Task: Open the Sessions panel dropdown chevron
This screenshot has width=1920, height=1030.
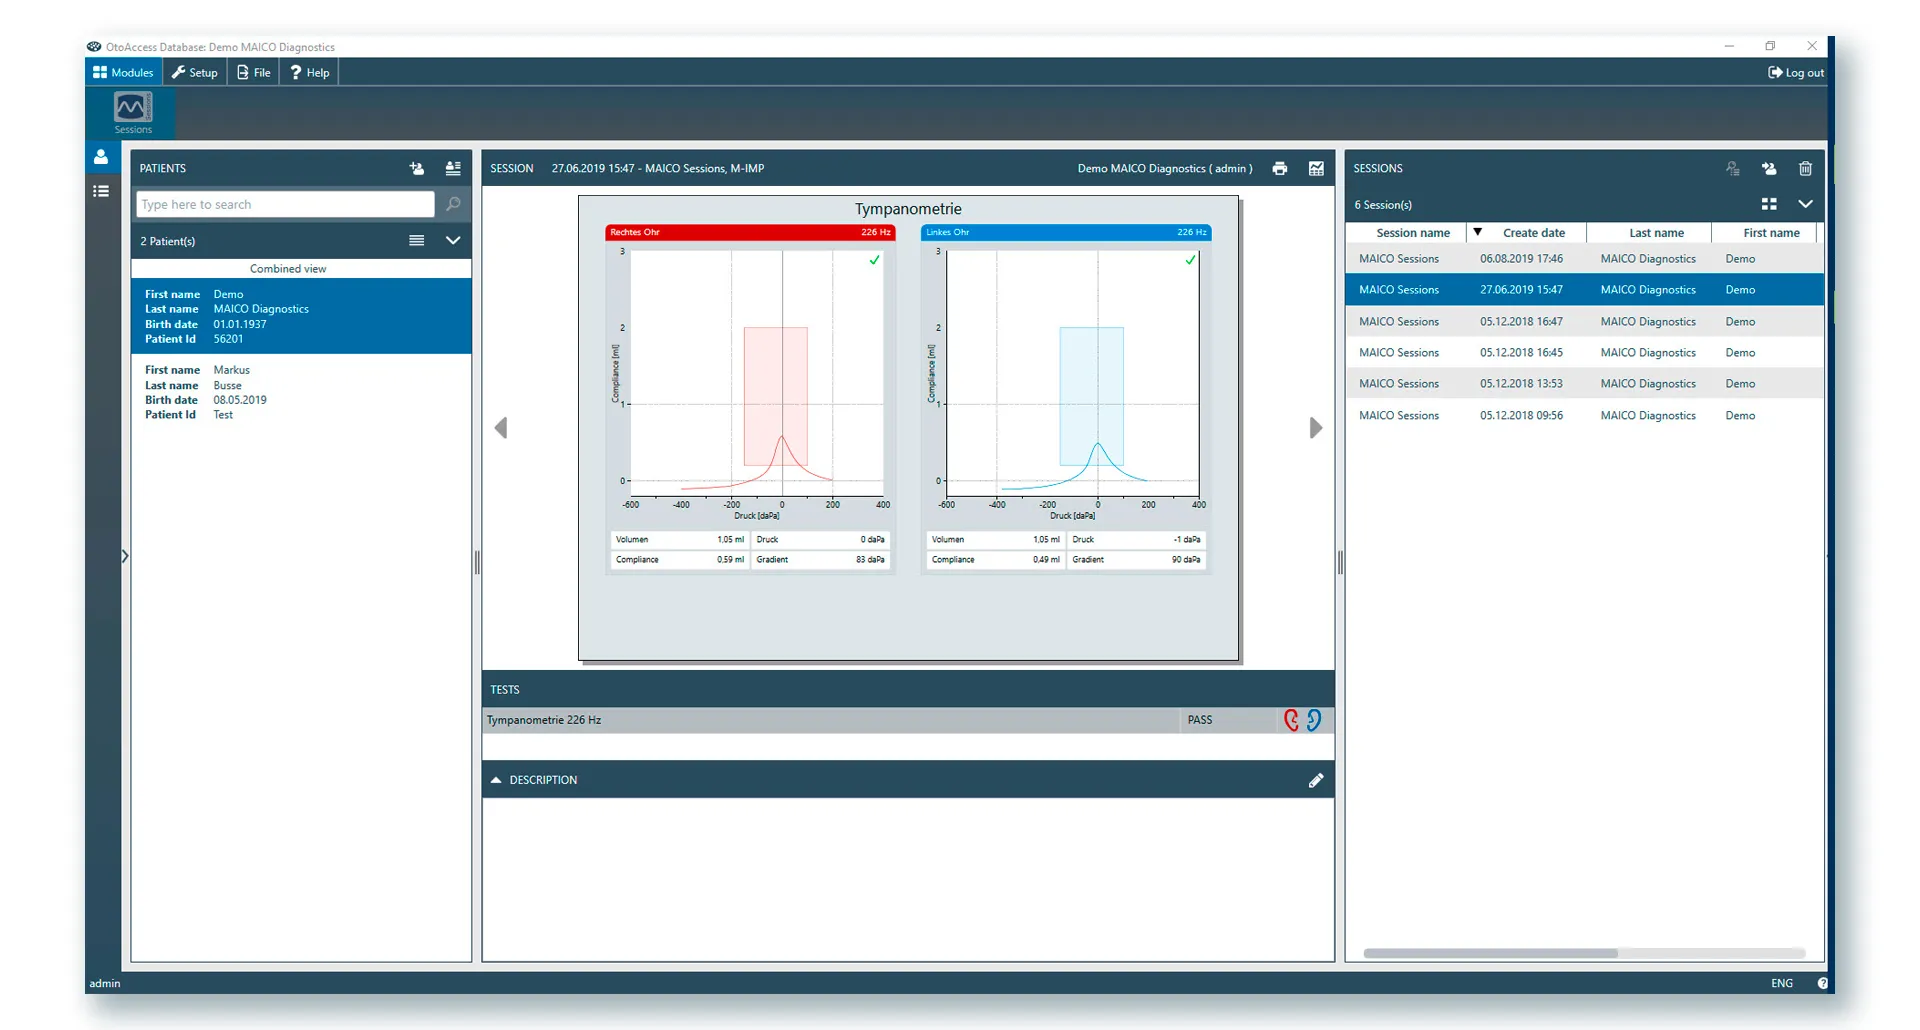Action: click(x=1807, y=203)
